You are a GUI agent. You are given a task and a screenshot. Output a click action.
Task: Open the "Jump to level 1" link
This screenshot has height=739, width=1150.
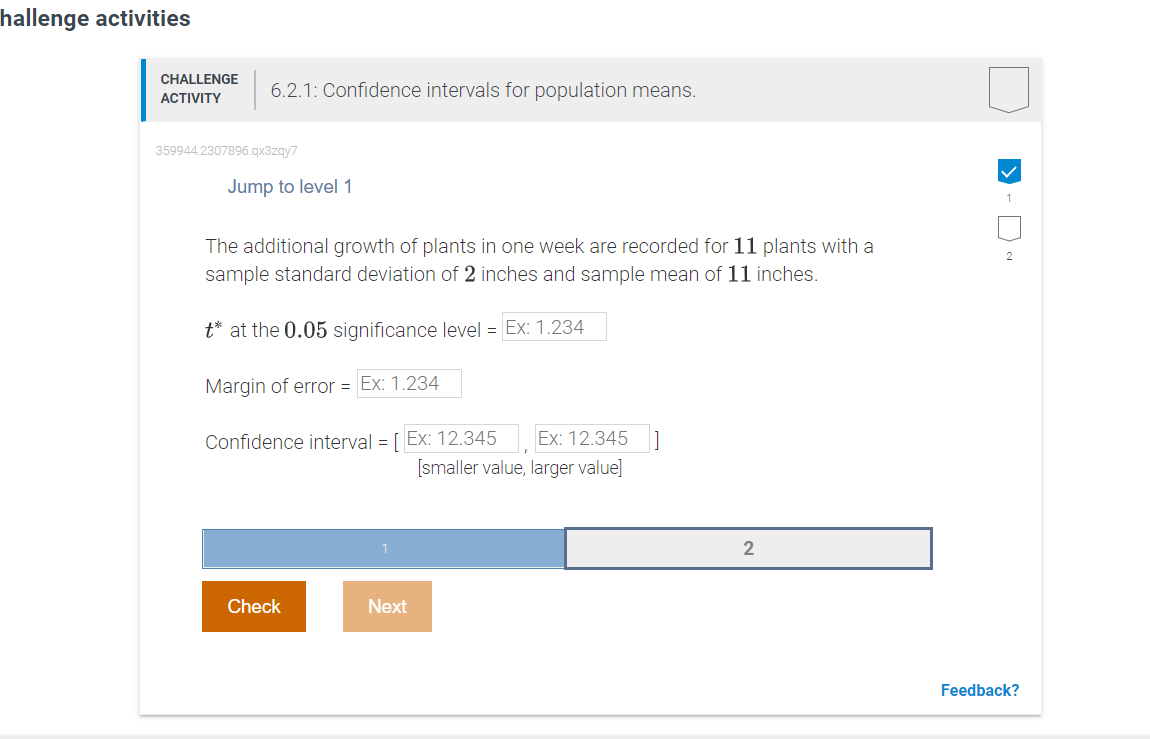click(x=289, y=186)
